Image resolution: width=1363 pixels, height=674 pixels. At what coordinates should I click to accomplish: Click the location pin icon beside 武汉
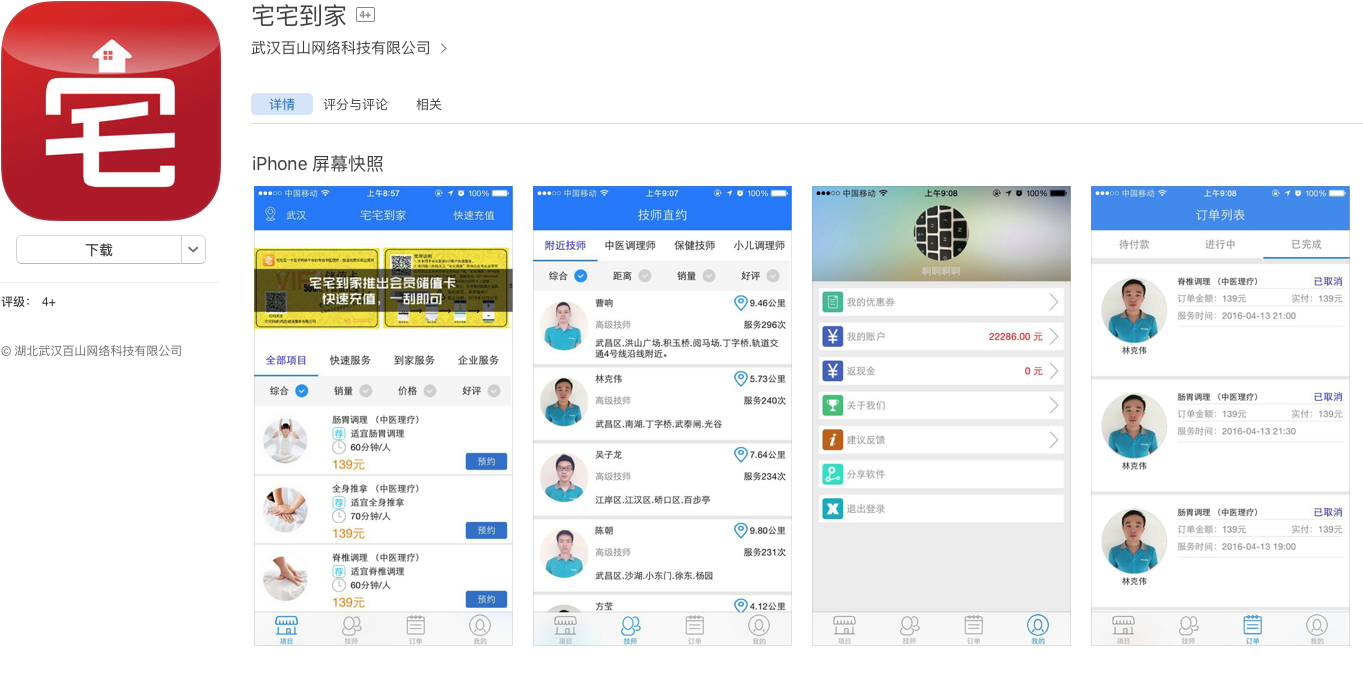[270, 215]
